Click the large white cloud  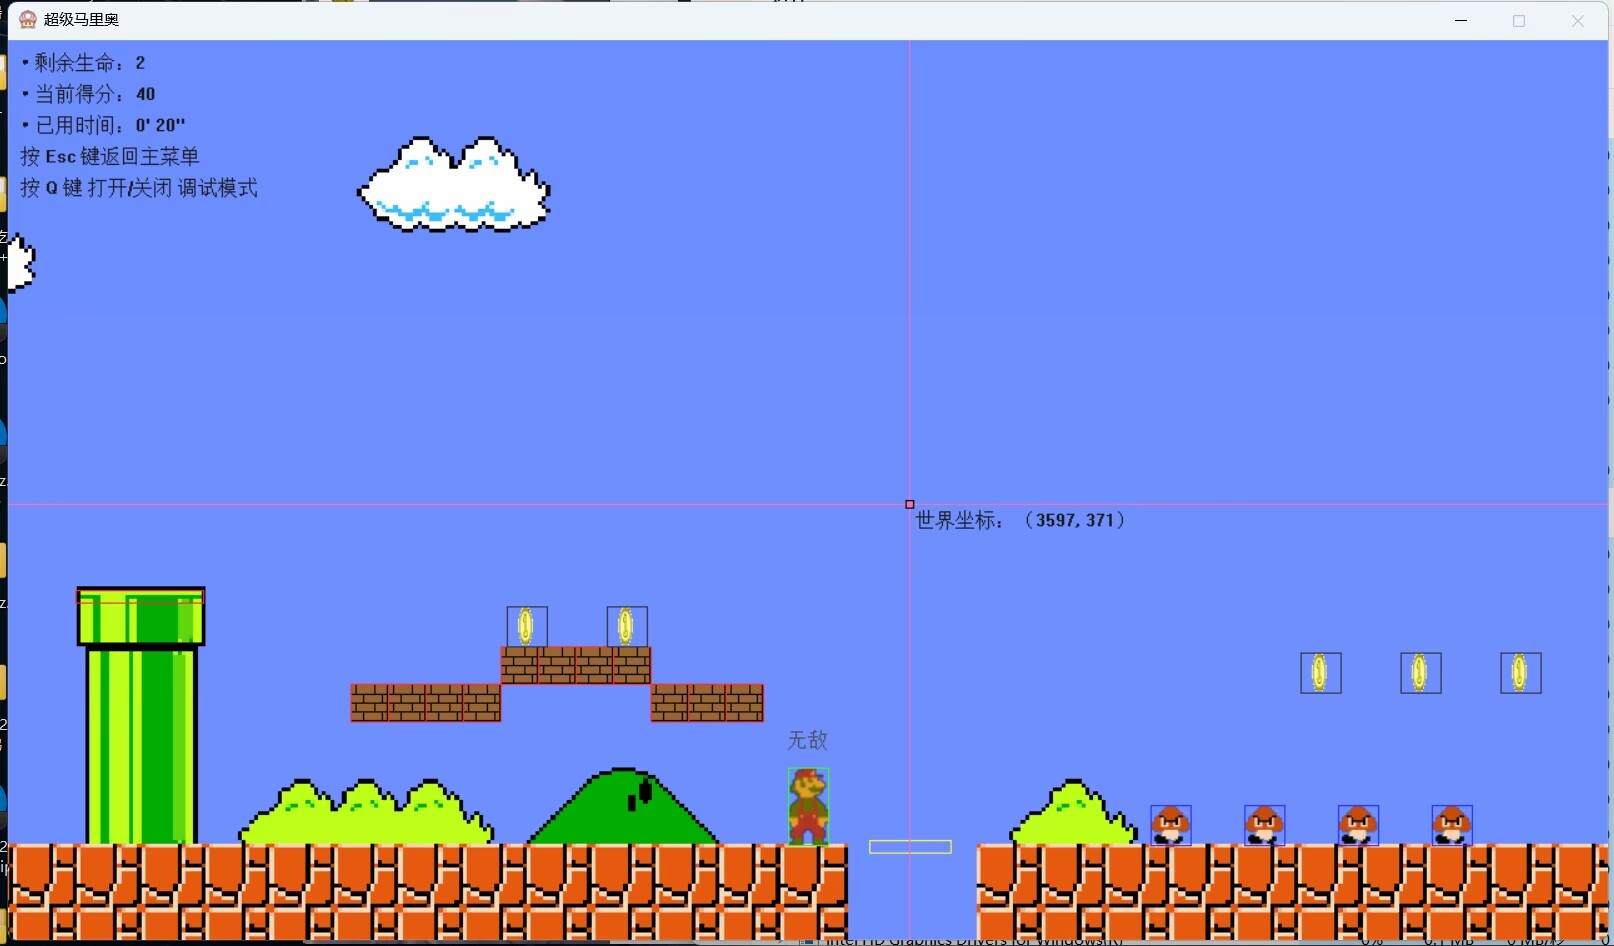[455, 186]
